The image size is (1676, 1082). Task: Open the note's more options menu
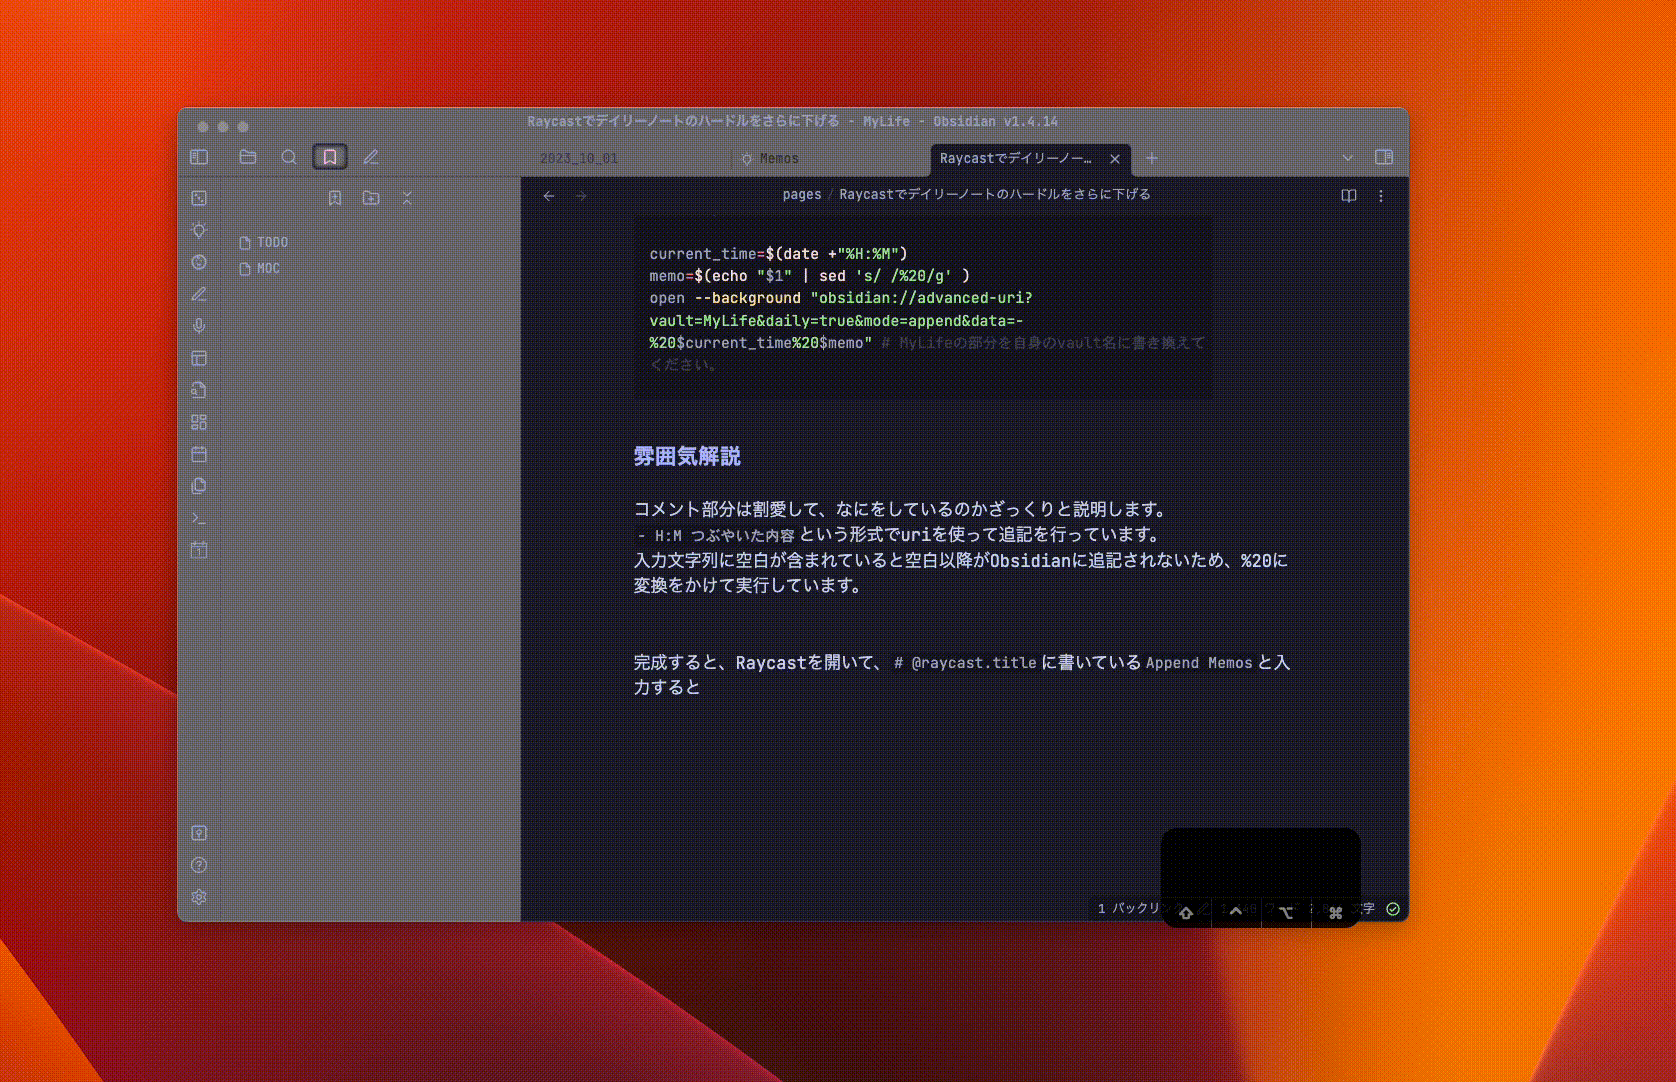pyautogui.click(x=1381, y=196)
